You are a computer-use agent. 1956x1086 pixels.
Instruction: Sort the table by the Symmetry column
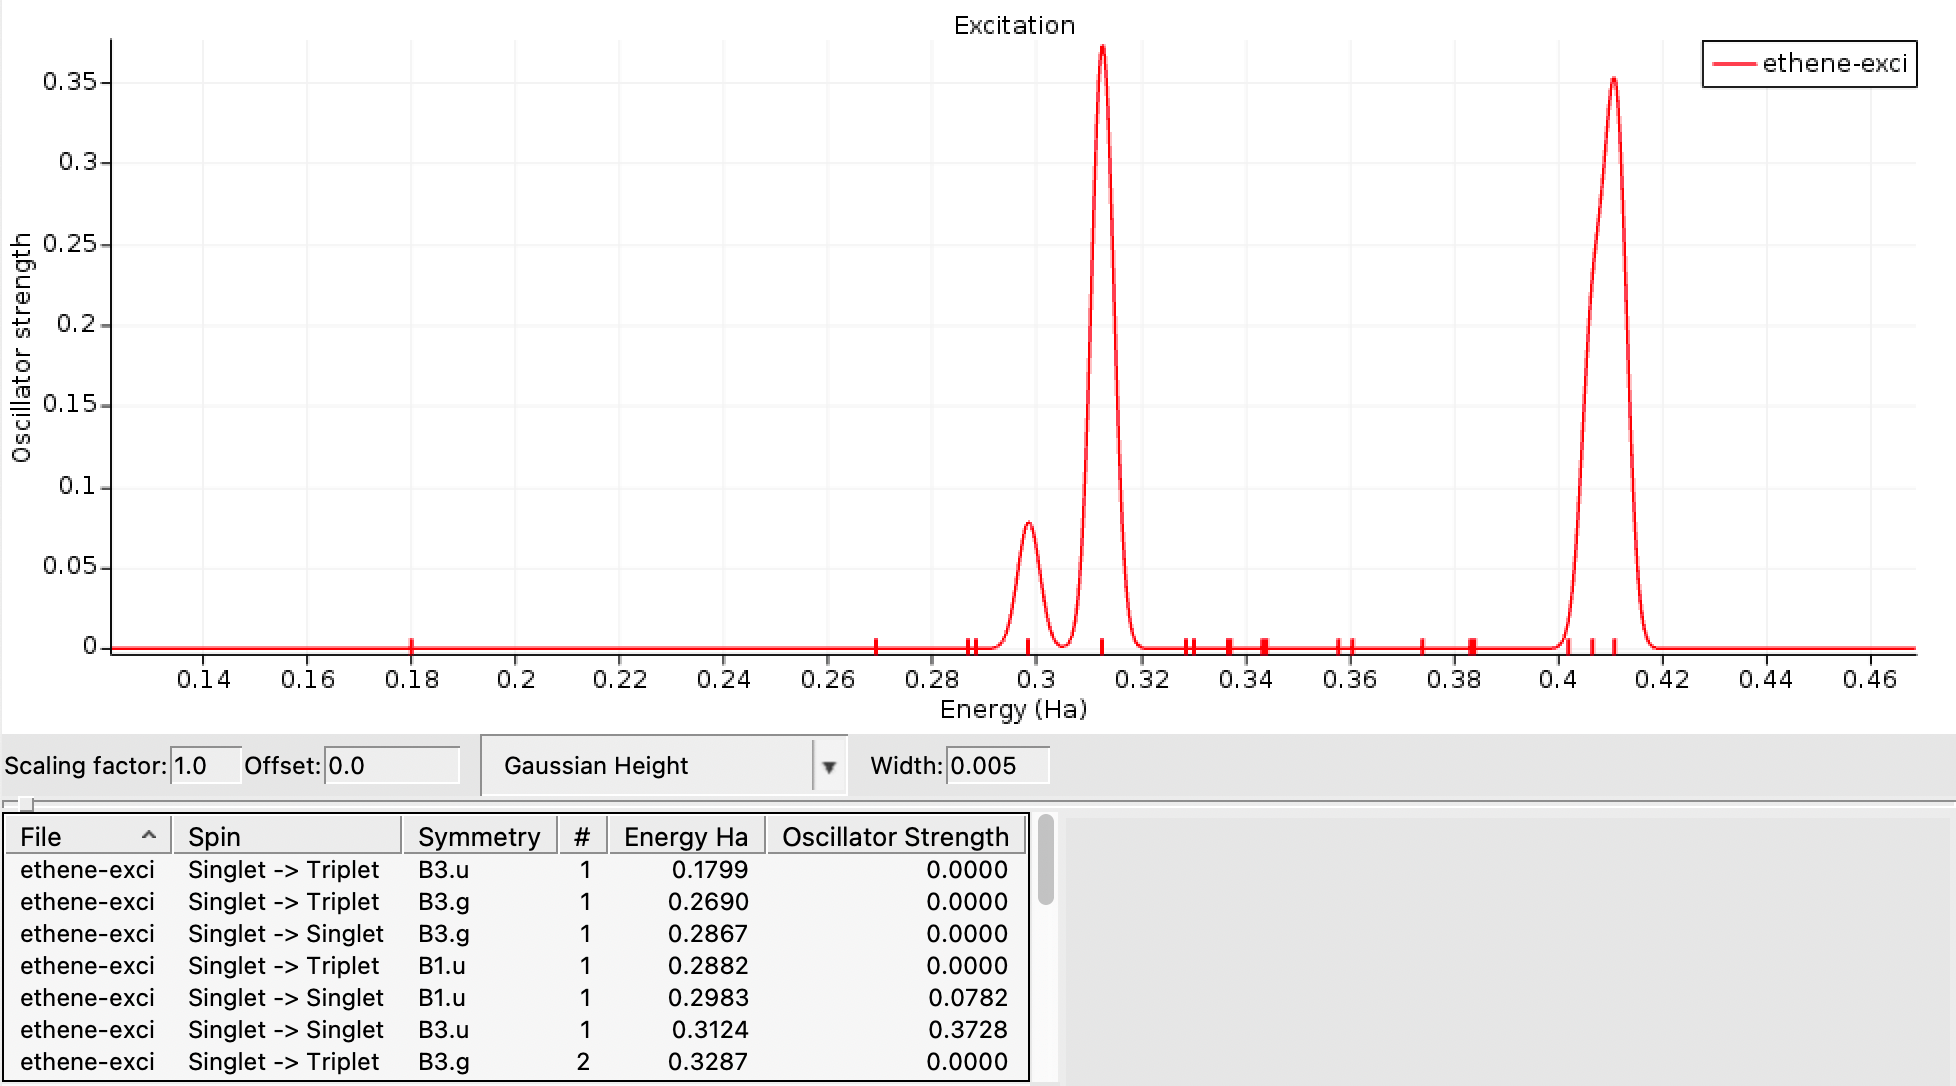(480, 836)
